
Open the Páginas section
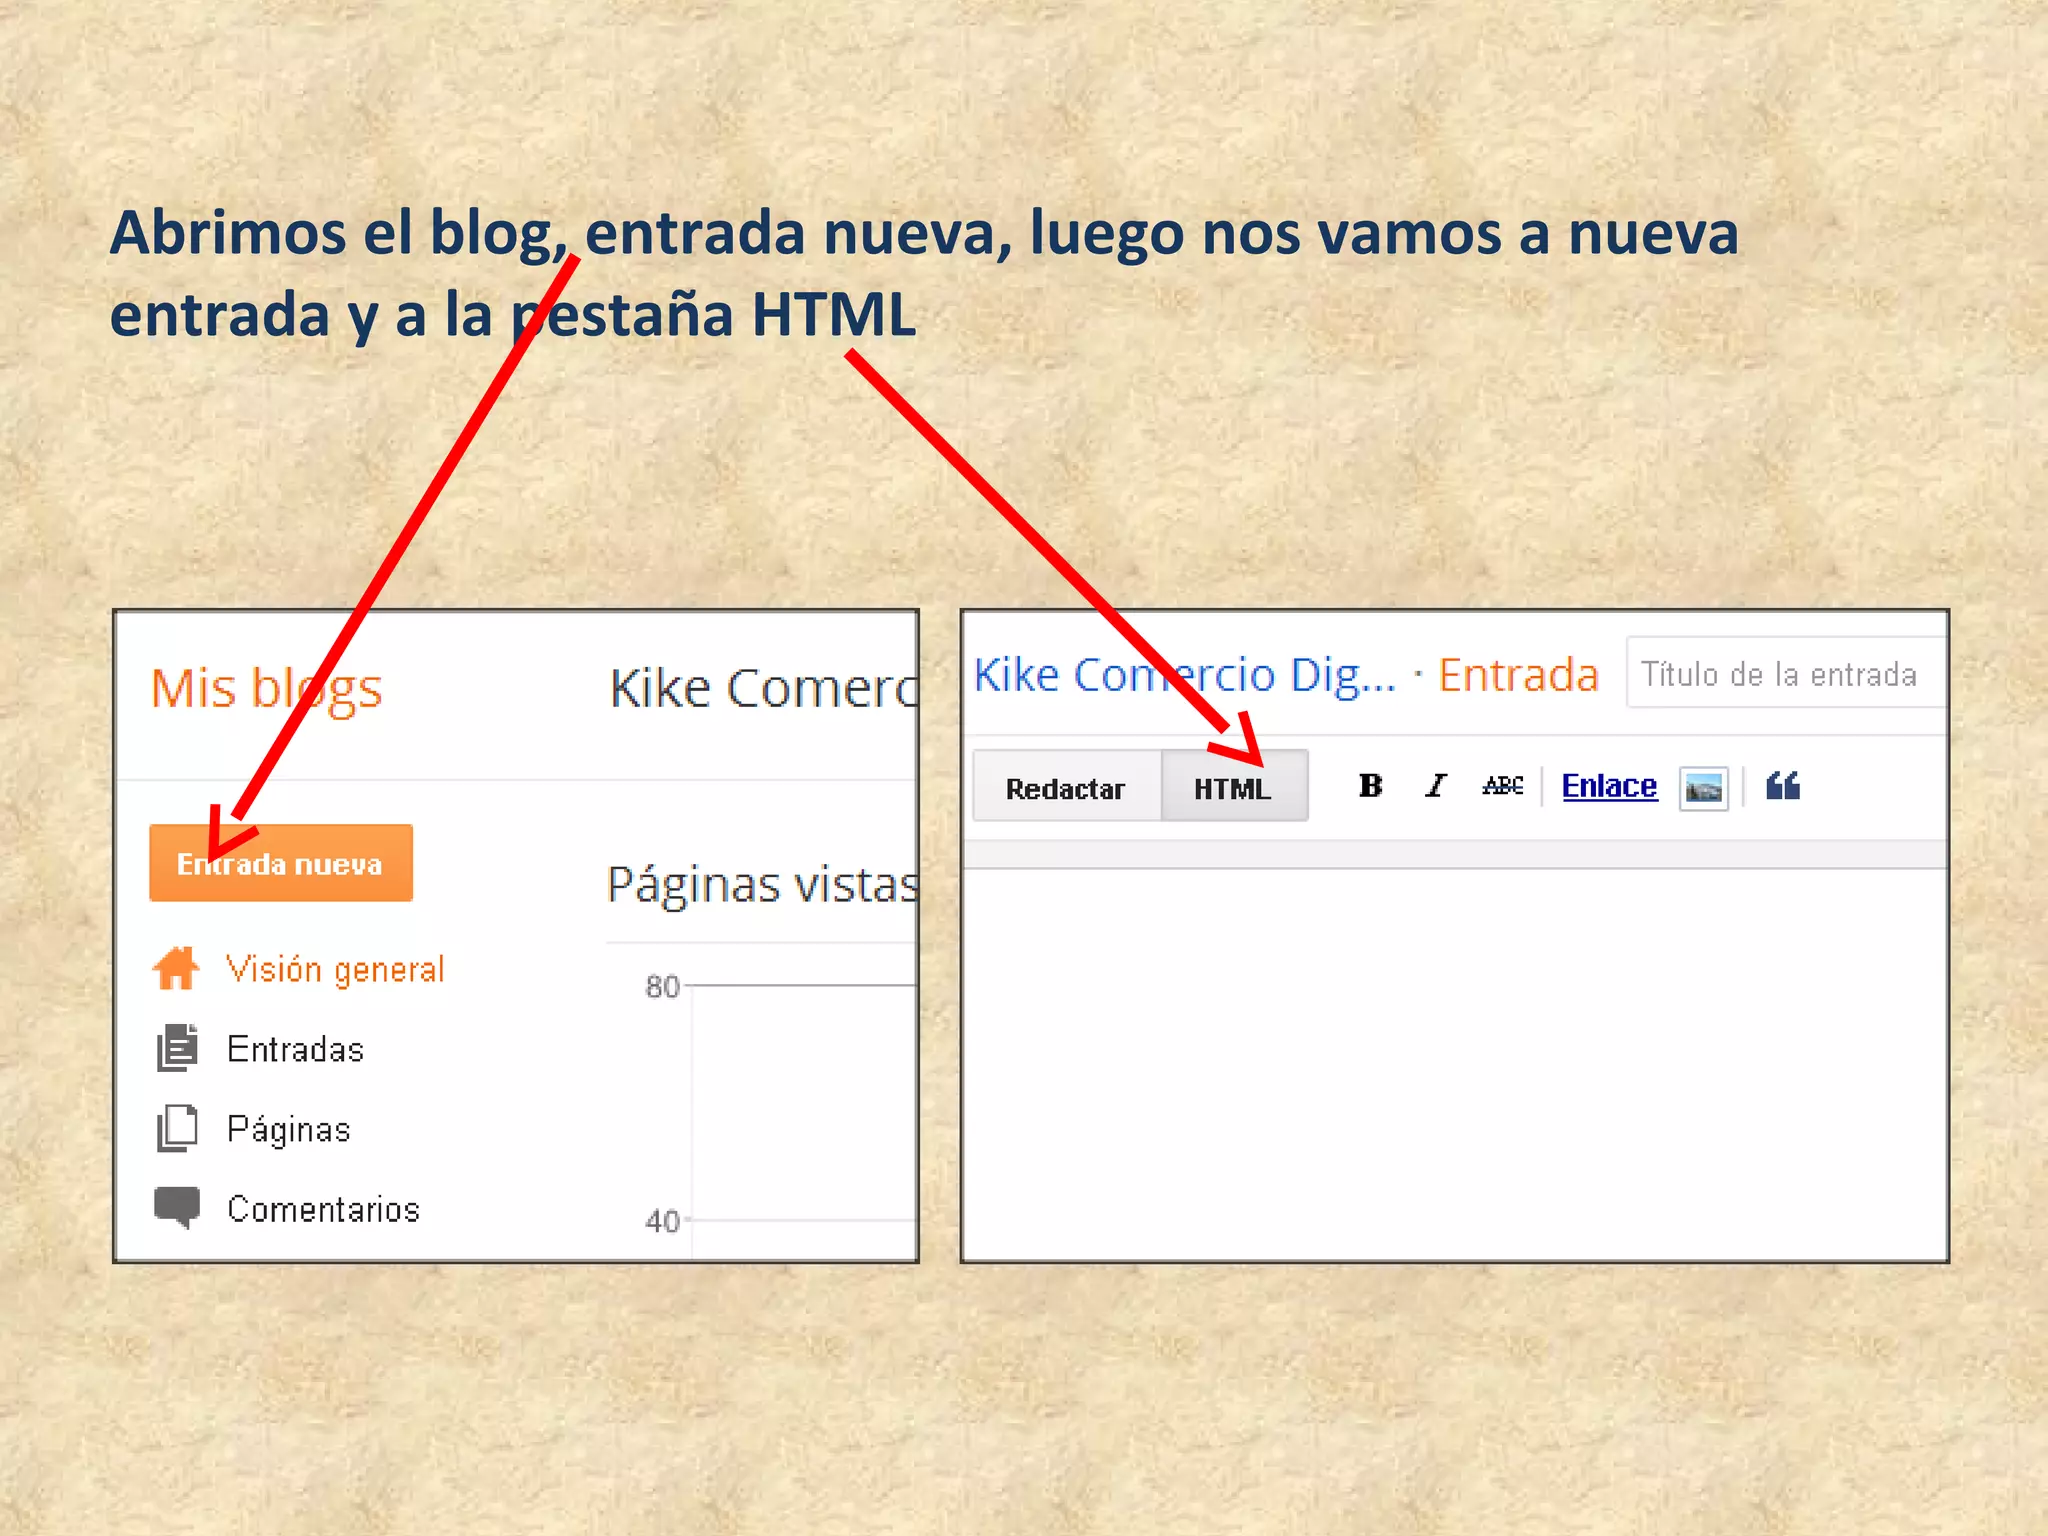click(x=289, y=1129)
